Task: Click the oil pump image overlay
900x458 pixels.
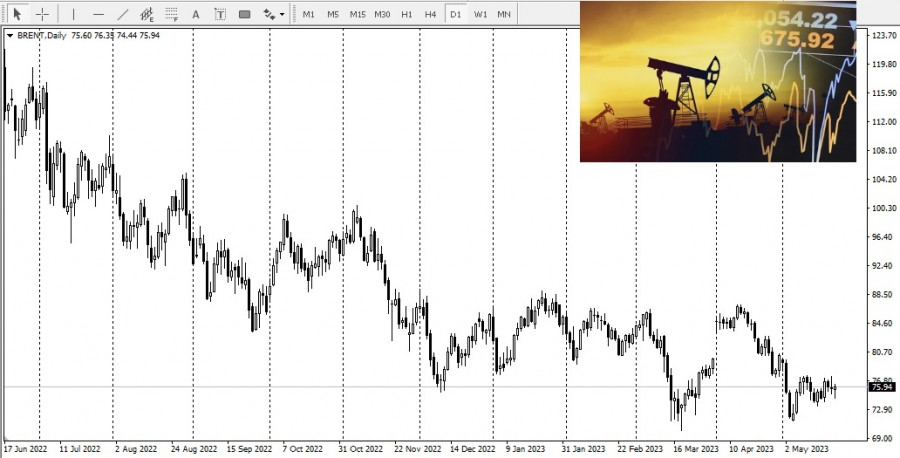Action: pos(717,81)
